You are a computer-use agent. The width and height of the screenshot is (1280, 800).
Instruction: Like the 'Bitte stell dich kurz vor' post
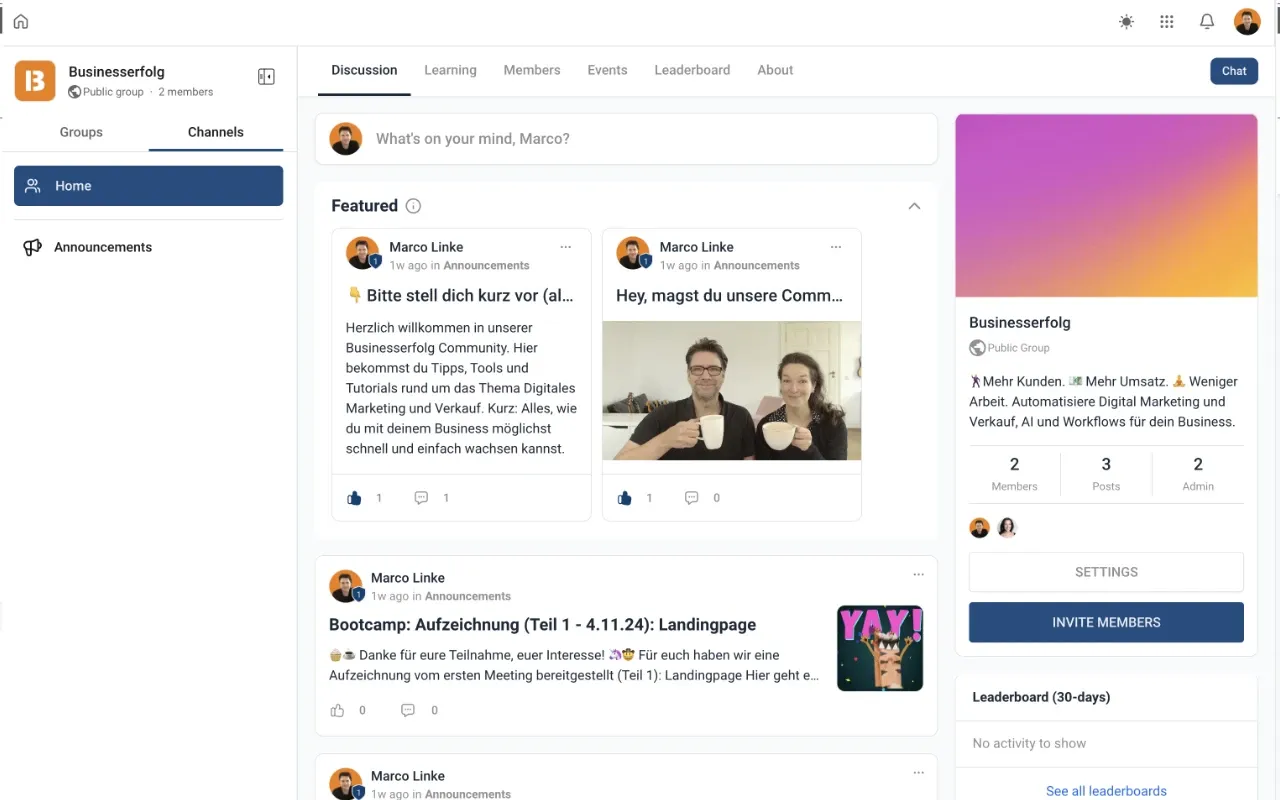tap(353, 497)
